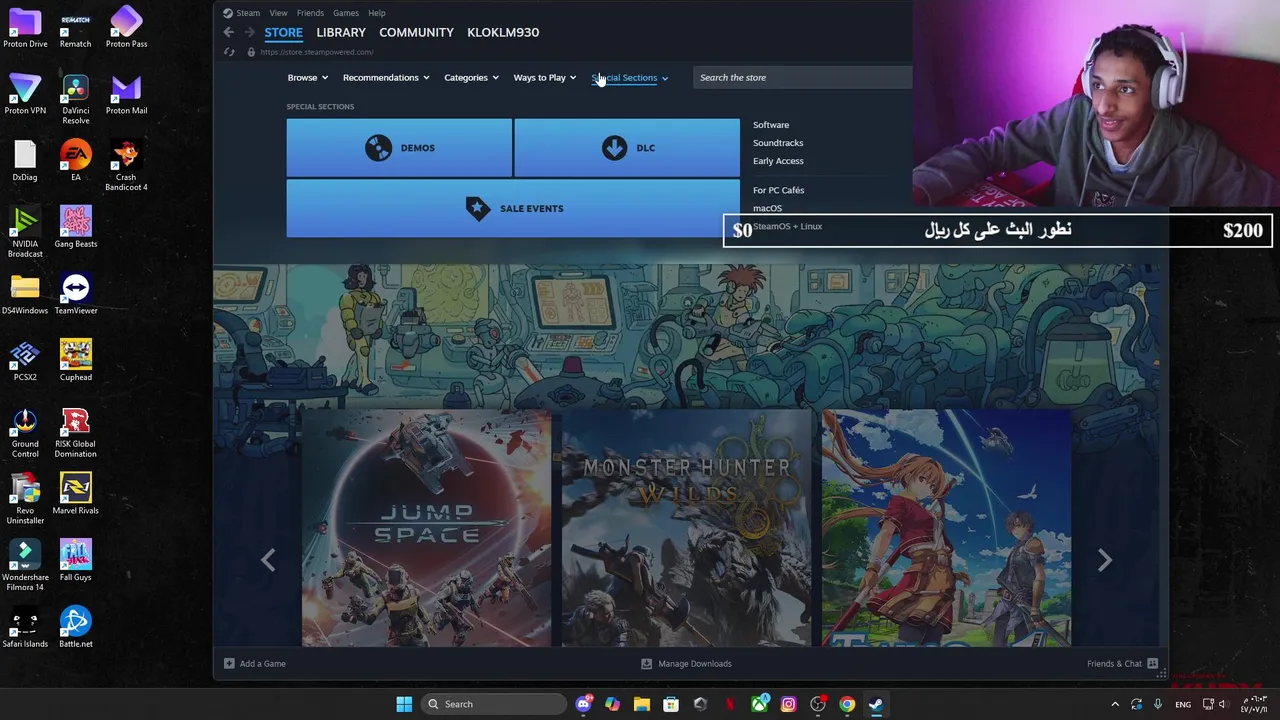This screenshot has width=1280, height=720.
Task: Open Proton VPN desktop icon
Action: point(25,94)
